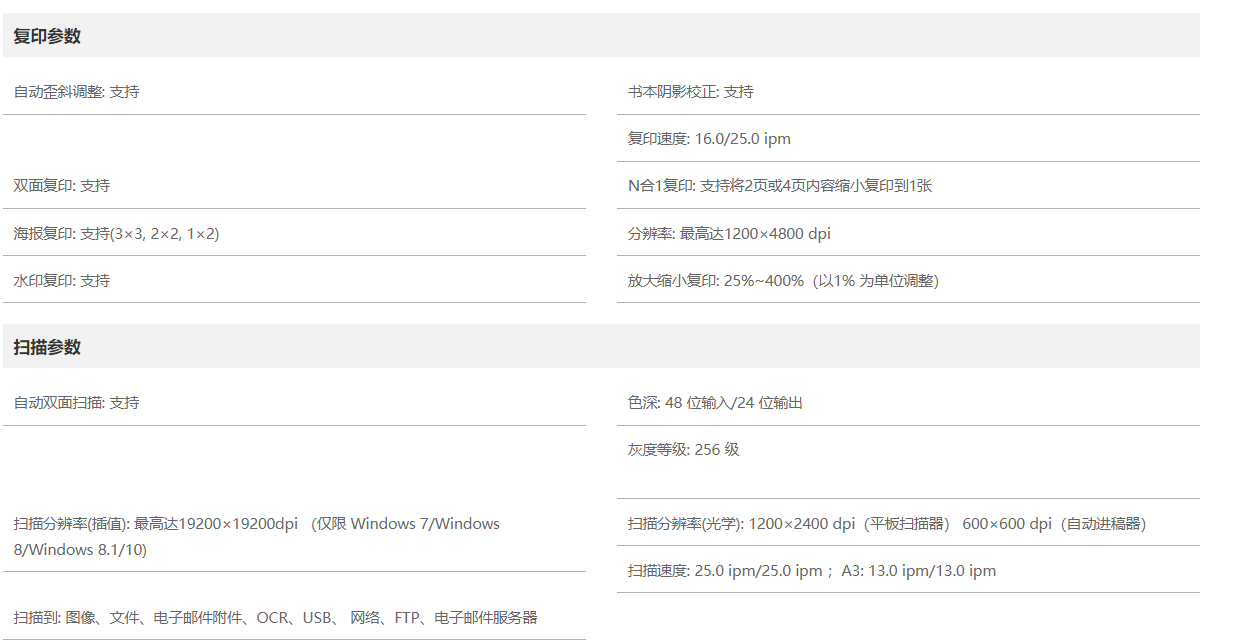The image size is (1252, 643).
Task: Select the 灰度等级 256 级 row
Action: (x=684, y=450)
